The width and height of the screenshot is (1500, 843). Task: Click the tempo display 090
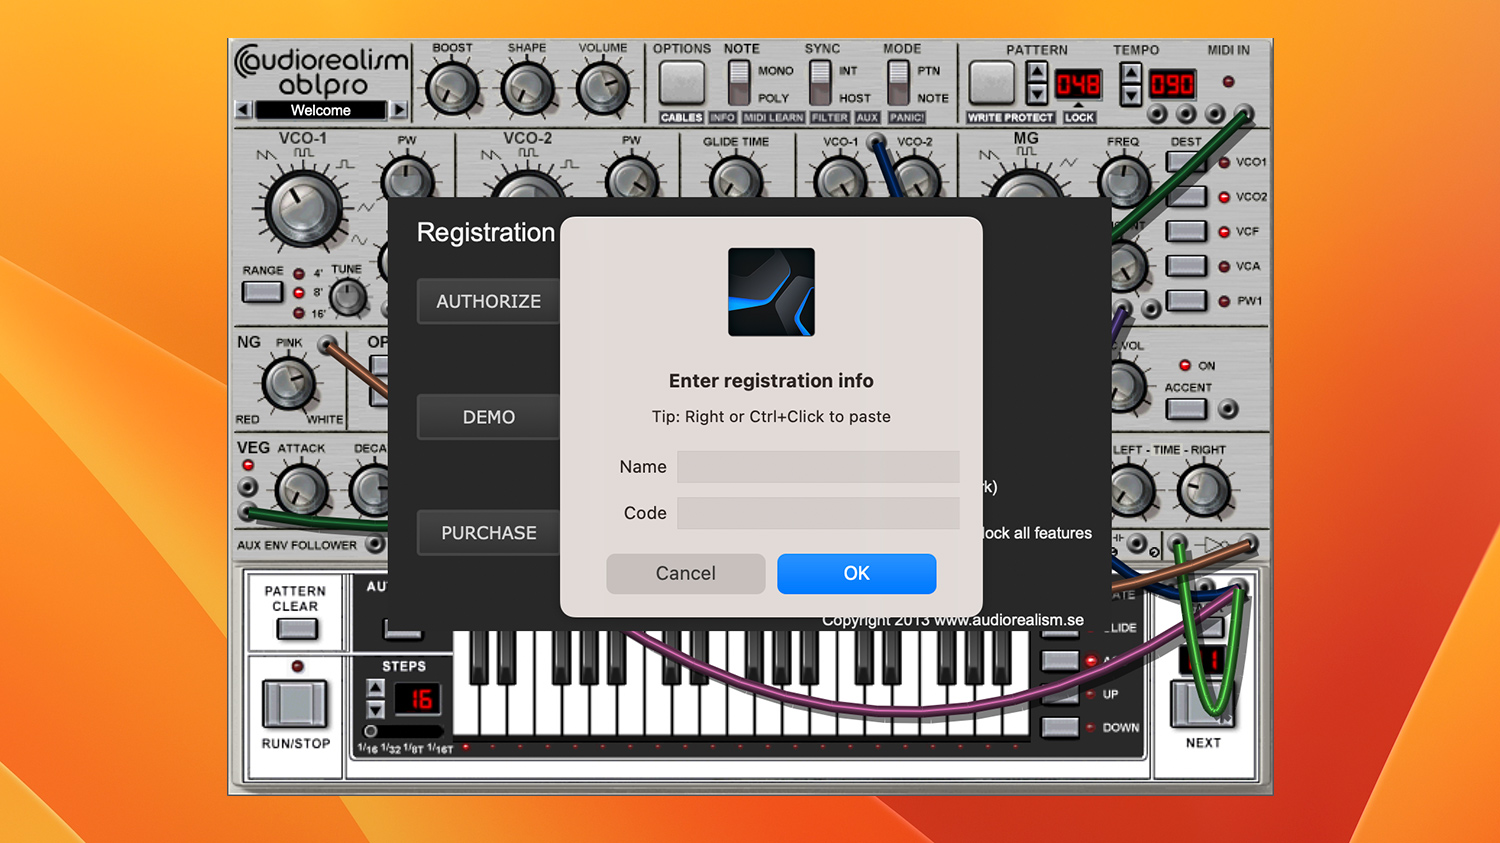pyautogui.click(x=1171, y=84)
